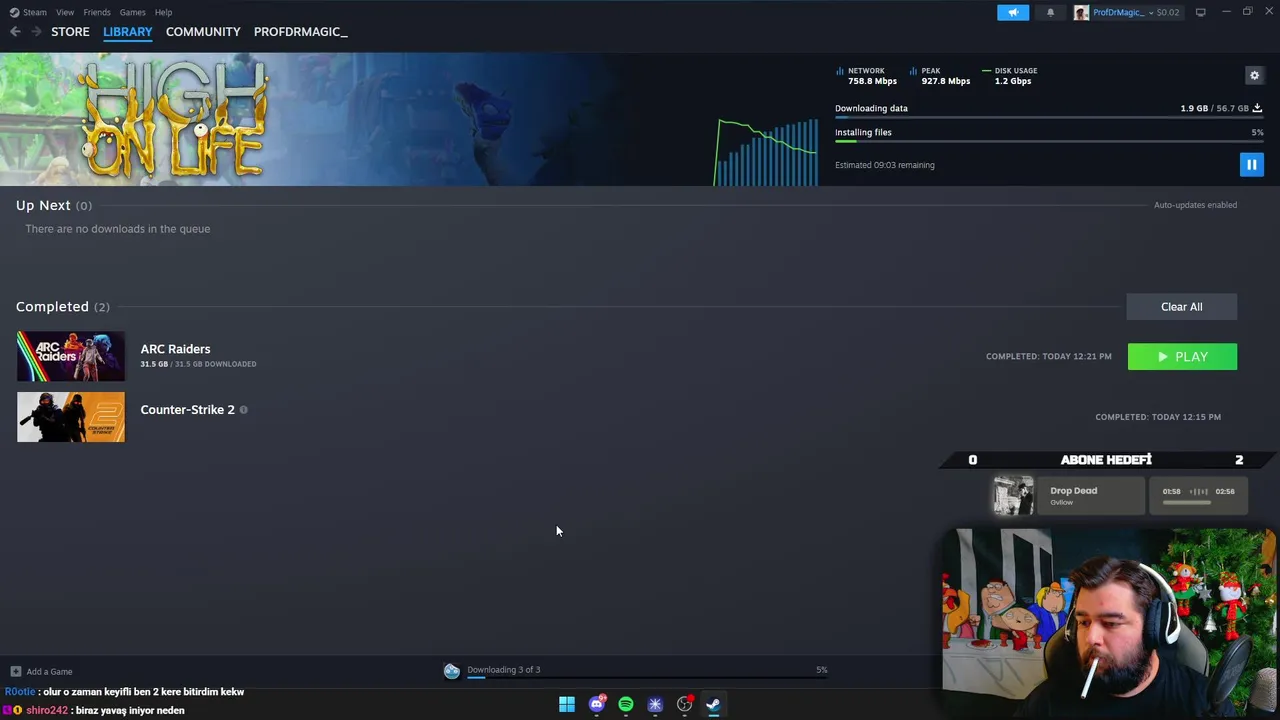The height and width of the screenshot is (720, 1280).
Task: Click the PEAK speed bars icon
Action: click(914, 71)
